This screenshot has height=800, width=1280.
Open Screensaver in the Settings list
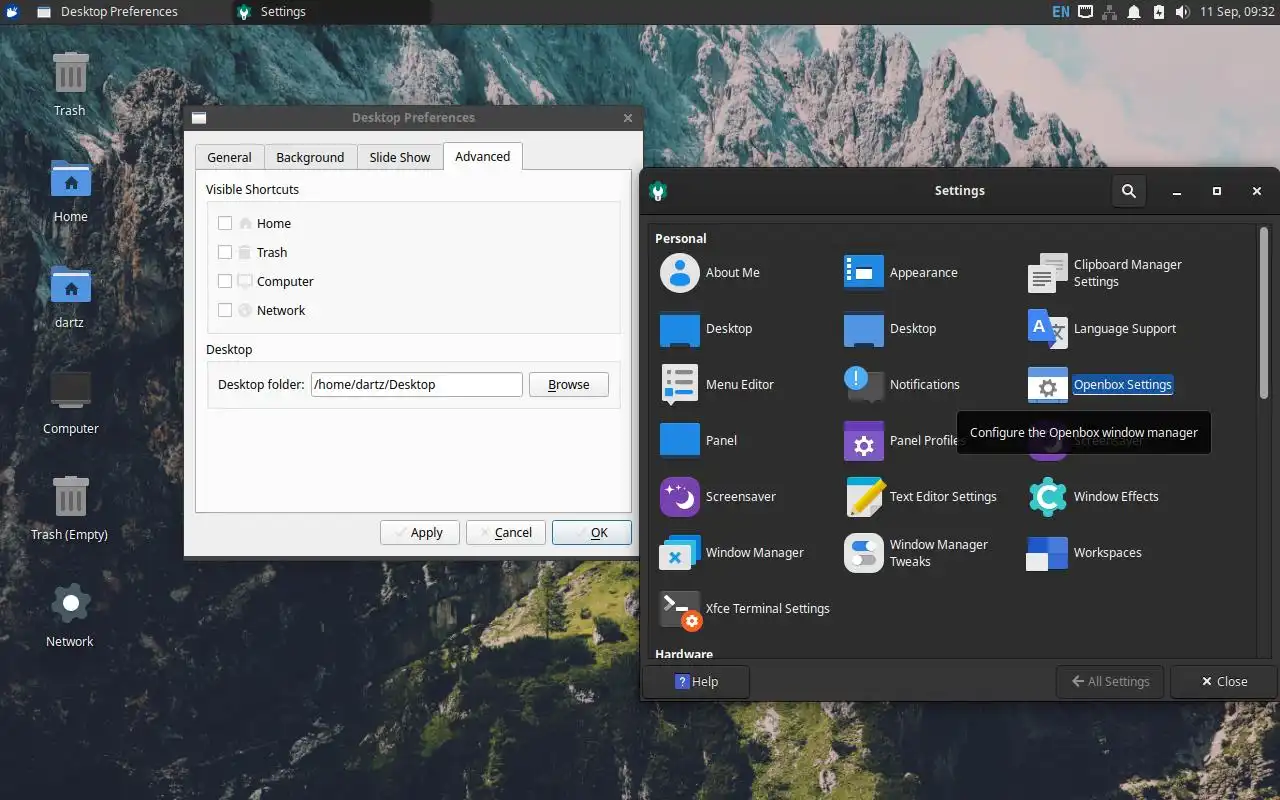[x=718, y=496]
